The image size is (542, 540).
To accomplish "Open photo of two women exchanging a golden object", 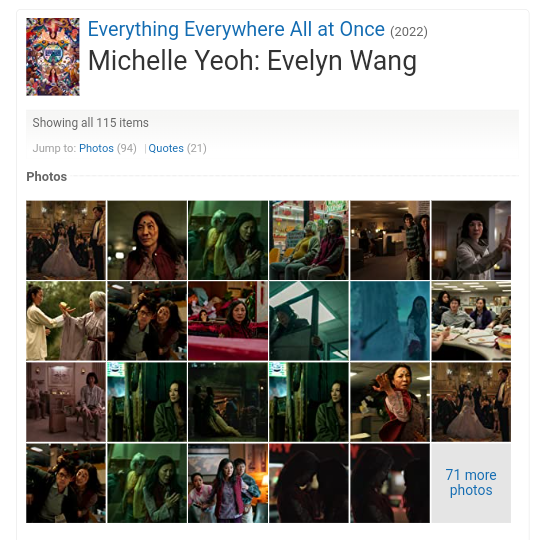I will pos(66,321).
